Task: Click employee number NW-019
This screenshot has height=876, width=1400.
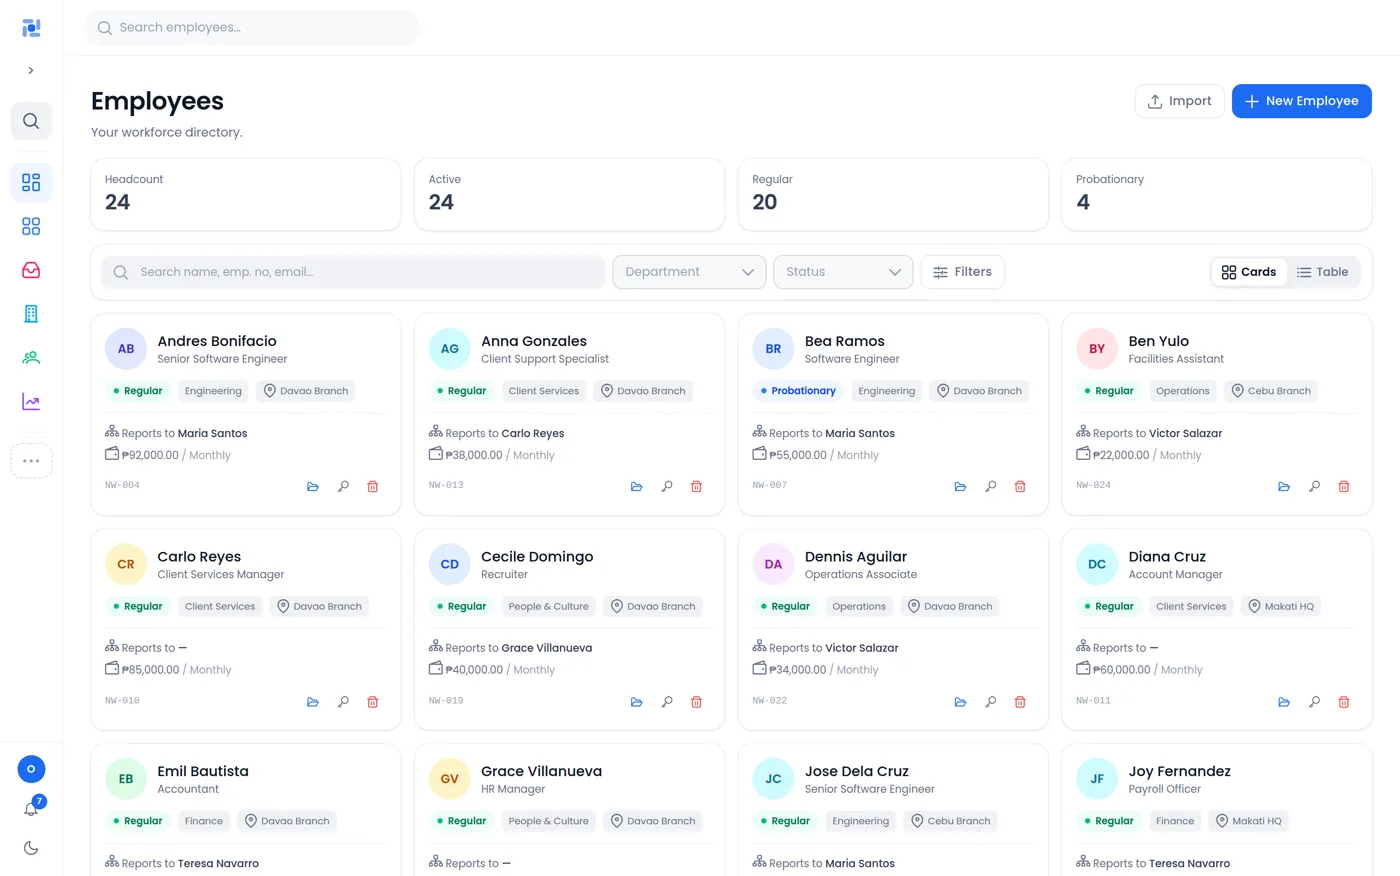Action: tap(446, 701)
